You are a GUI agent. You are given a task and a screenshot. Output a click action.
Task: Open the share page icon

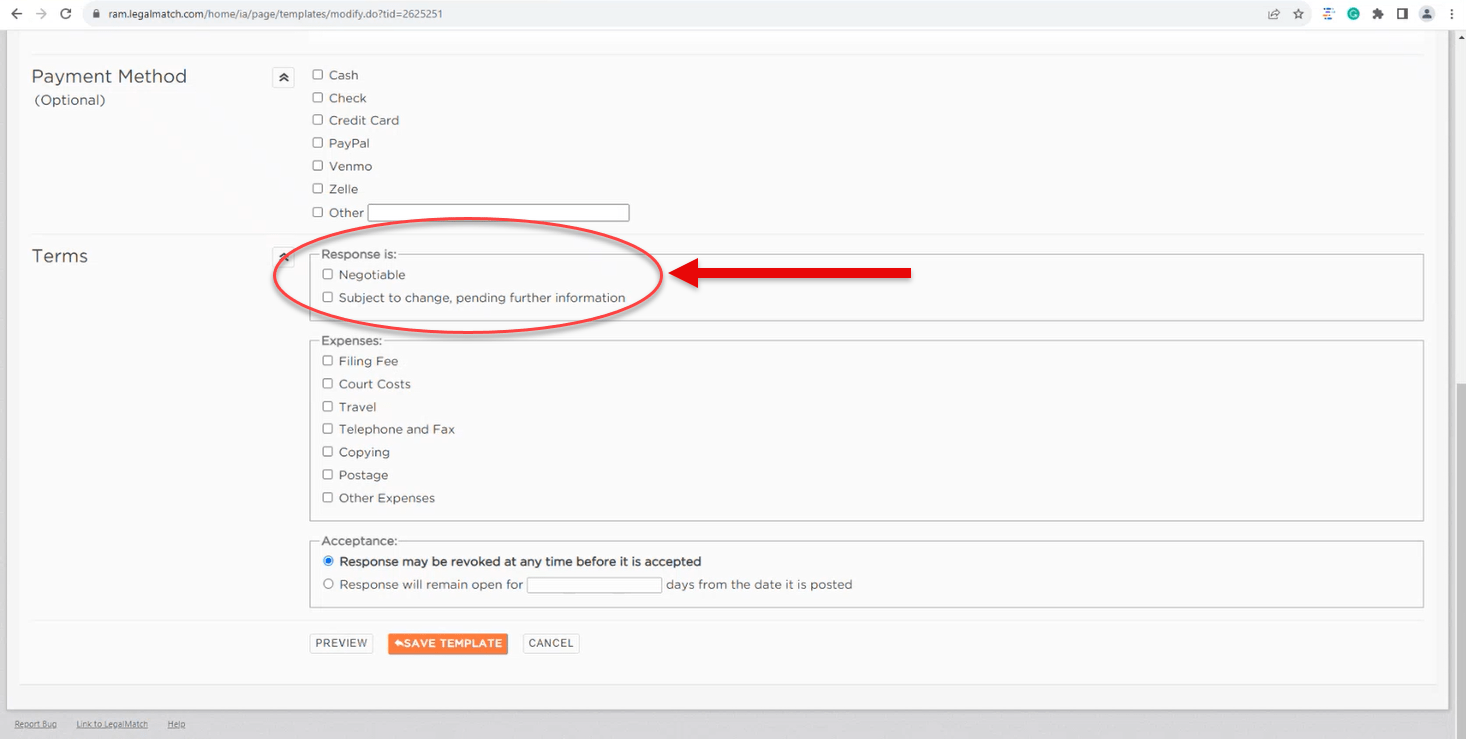click(1273, 14)
